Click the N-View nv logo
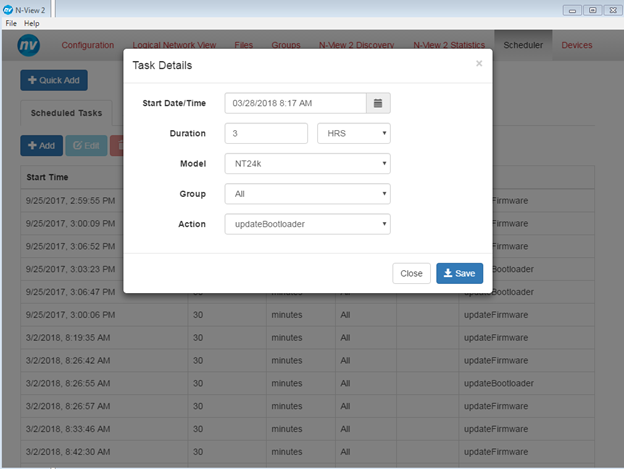 click(x=29, y=45)
